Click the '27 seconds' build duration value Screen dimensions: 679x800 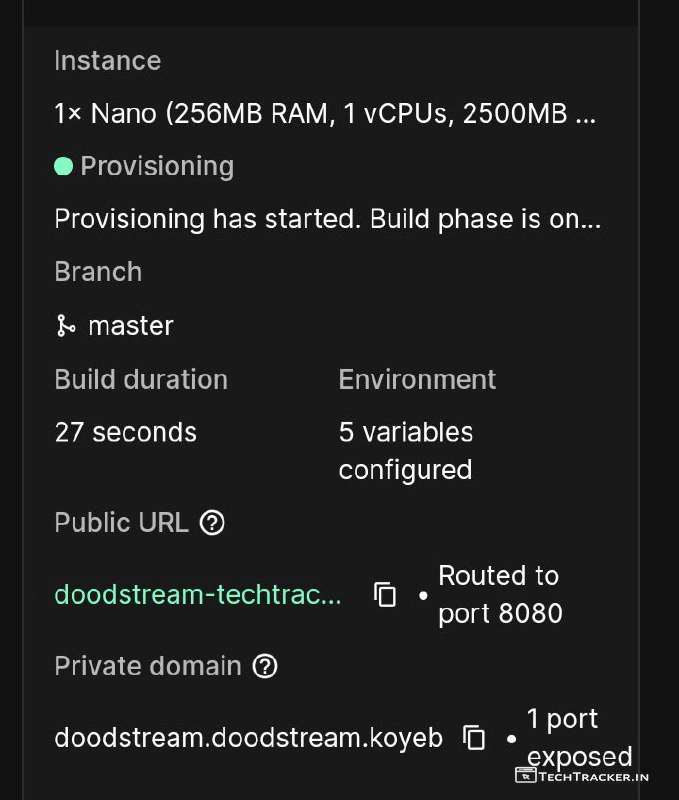point(126,432)
